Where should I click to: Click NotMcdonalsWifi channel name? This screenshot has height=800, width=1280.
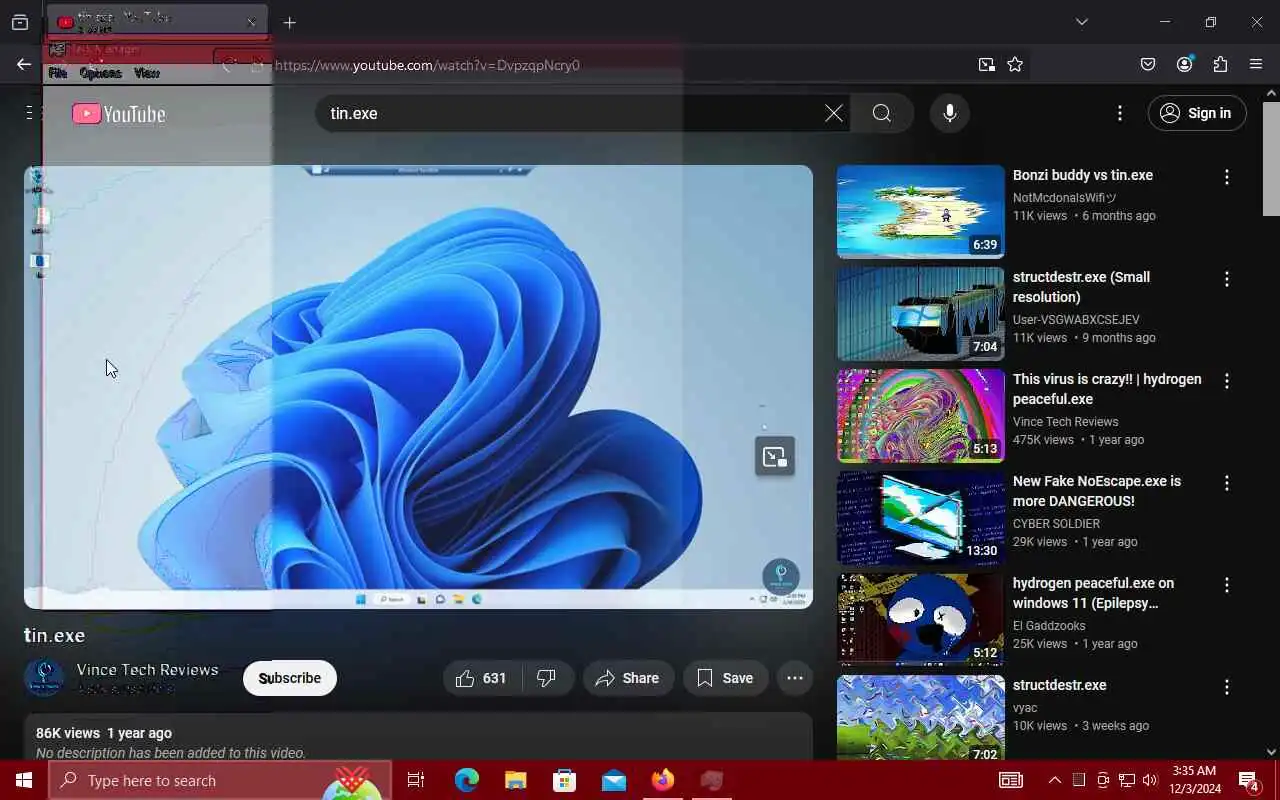point(1064,198)
